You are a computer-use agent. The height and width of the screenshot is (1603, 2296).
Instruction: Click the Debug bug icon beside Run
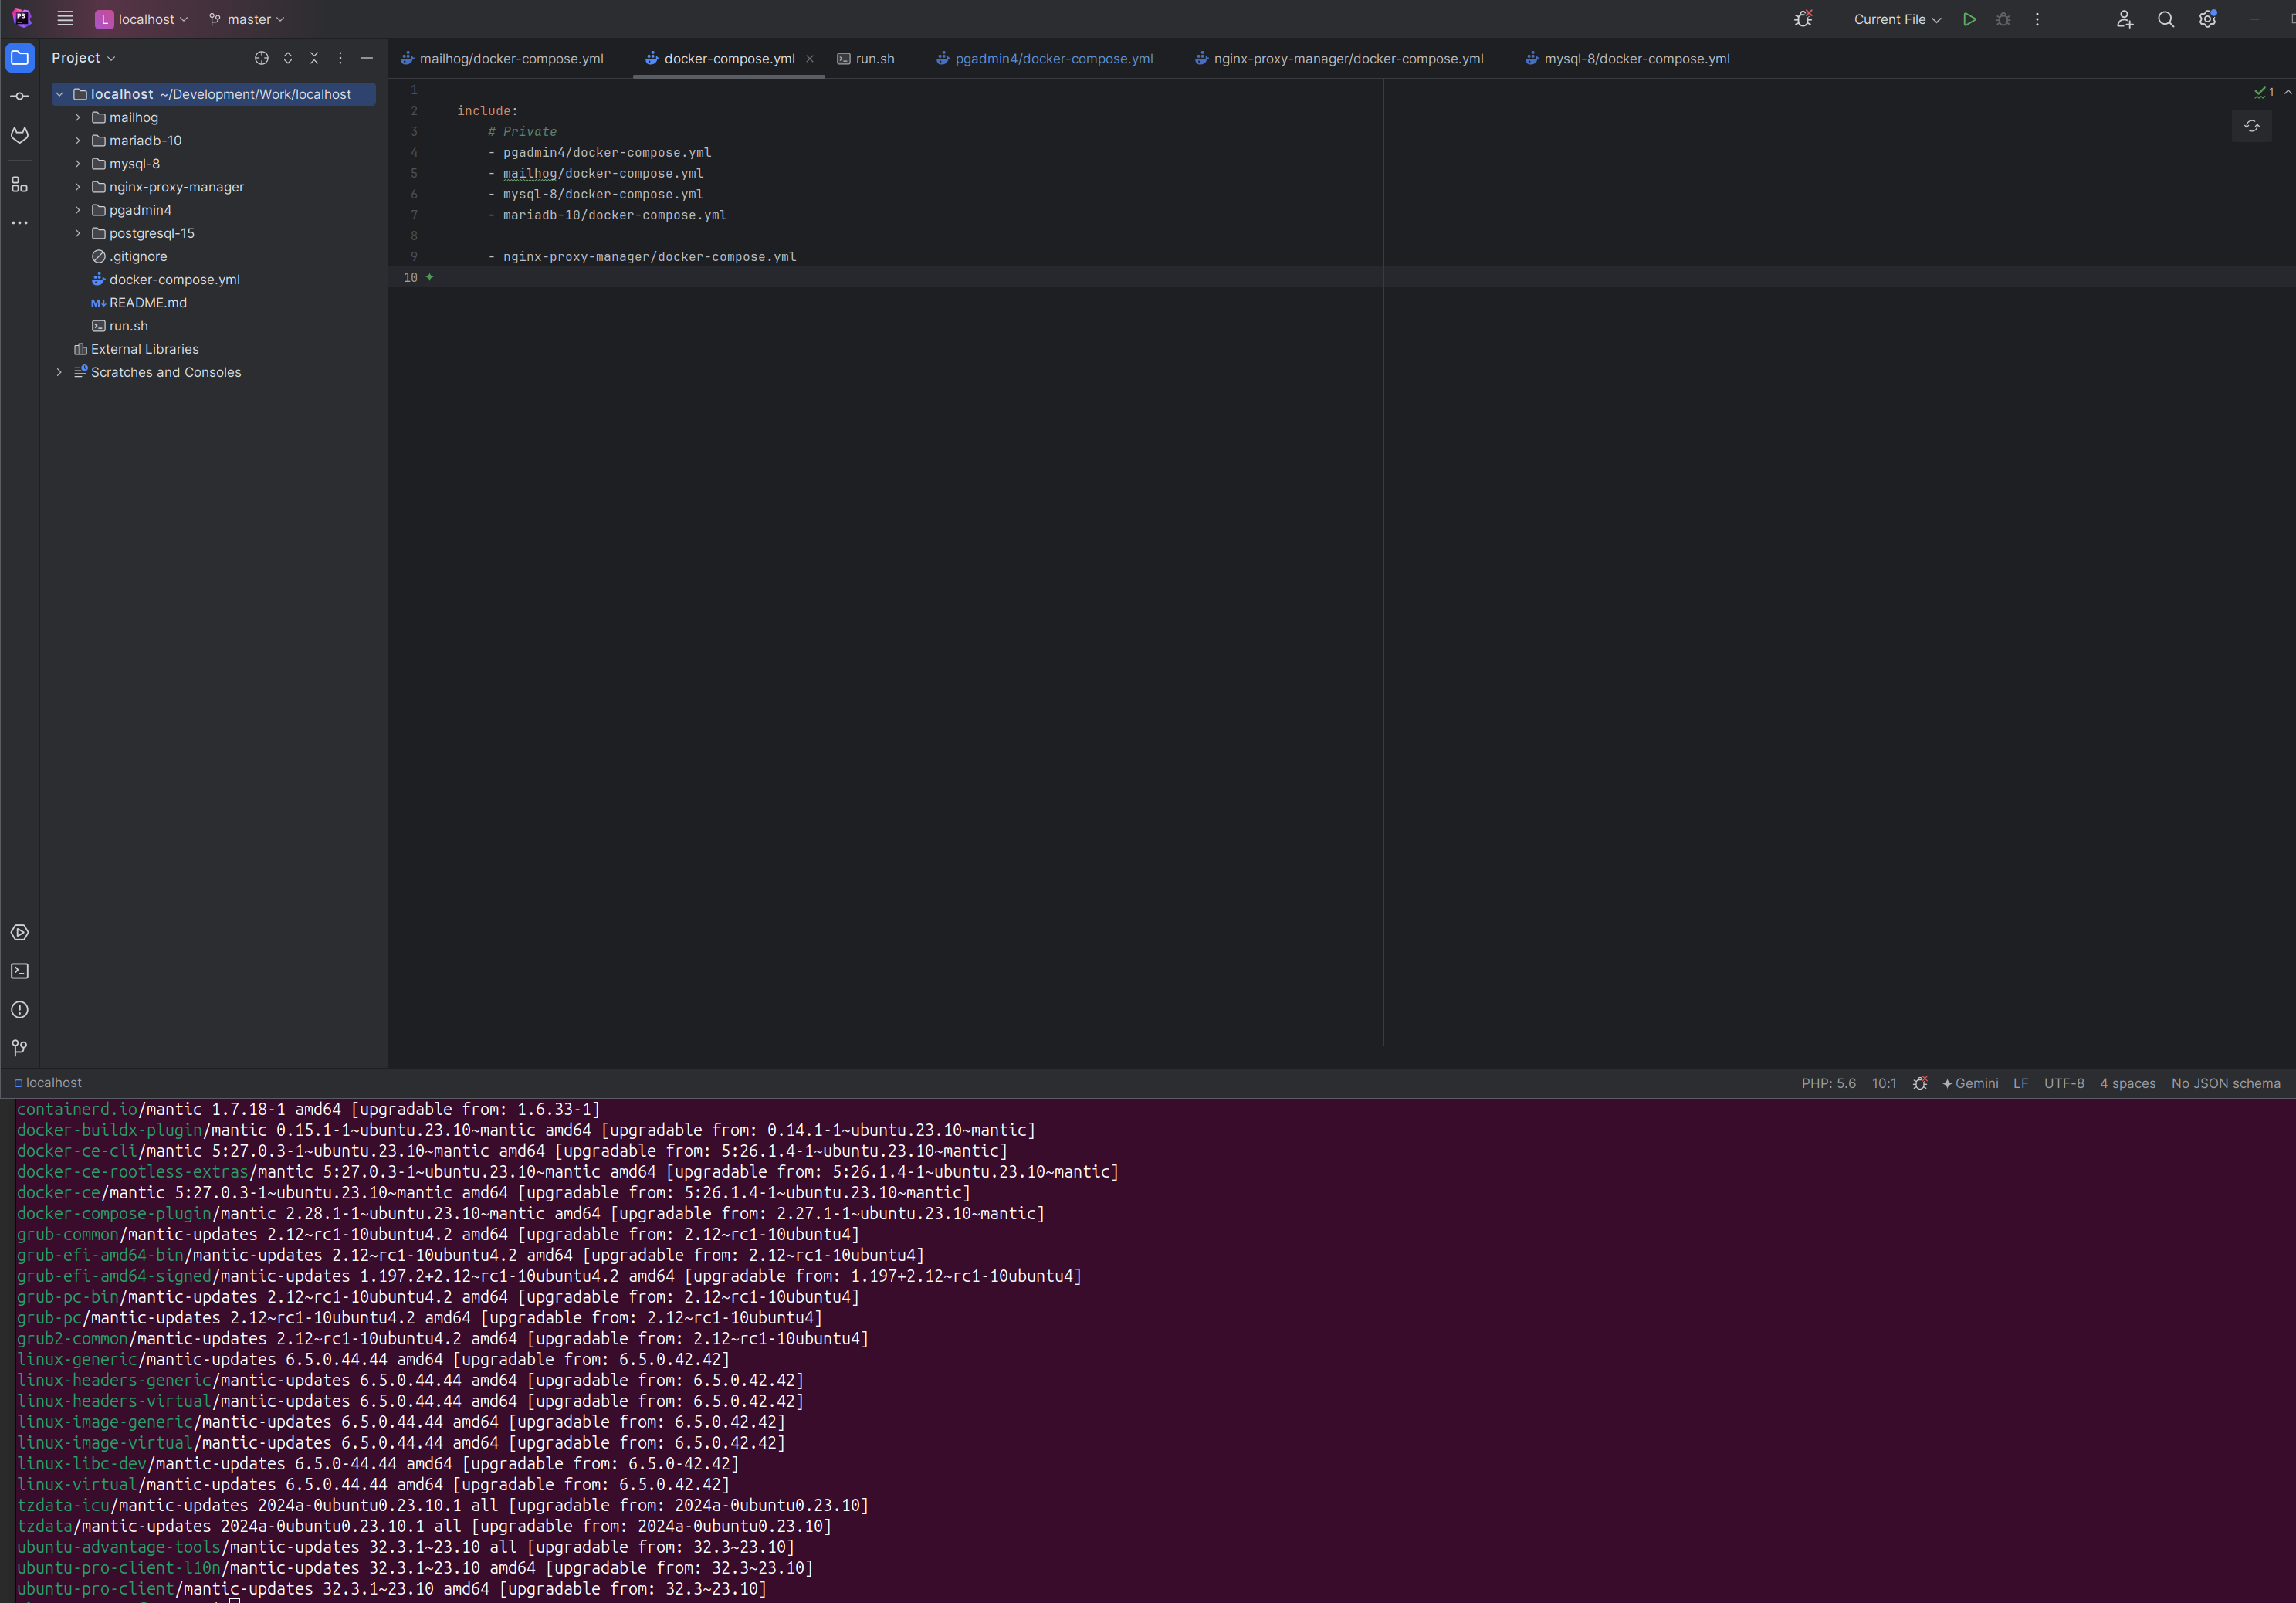(2003, 19)
